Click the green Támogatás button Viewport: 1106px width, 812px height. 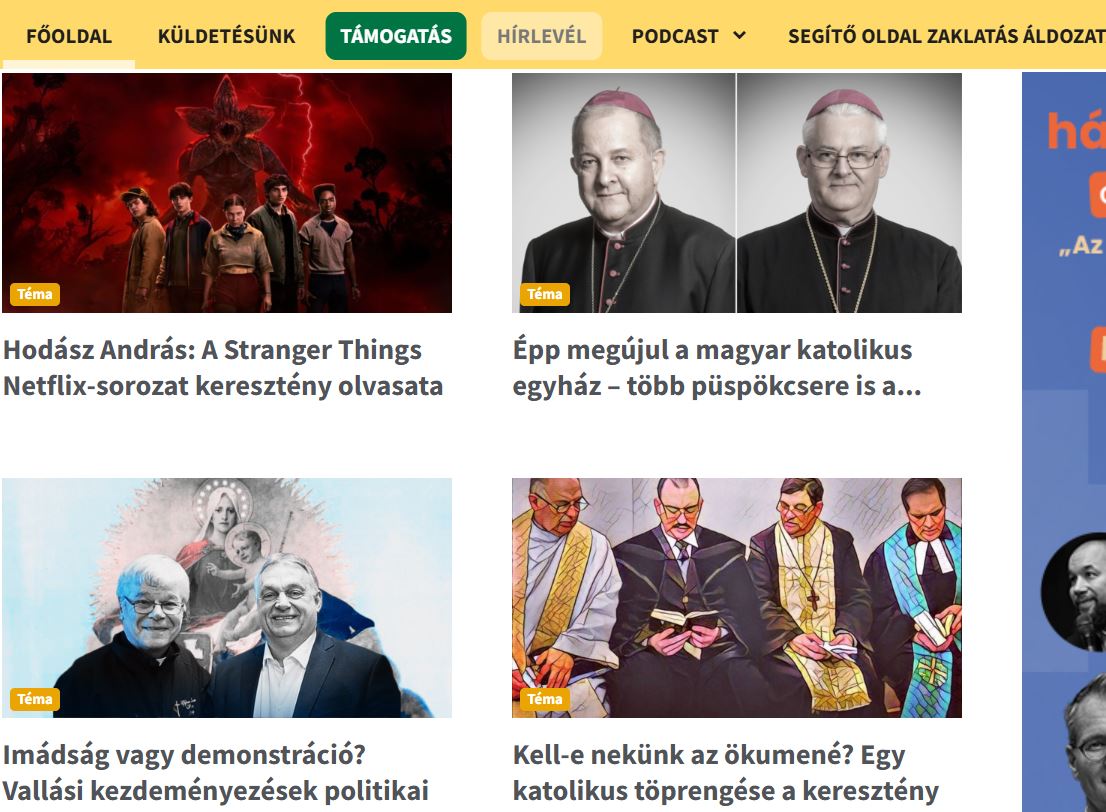point(396,36)
